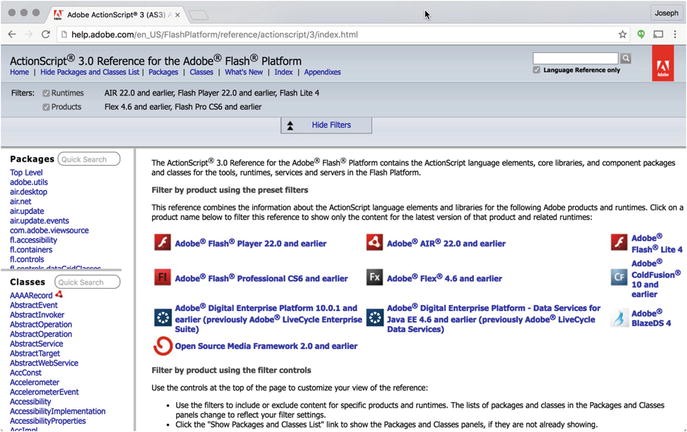Click the Adobe favicon on the browser tab
This screenshot has height=432, width=687.
click(58, 15)
